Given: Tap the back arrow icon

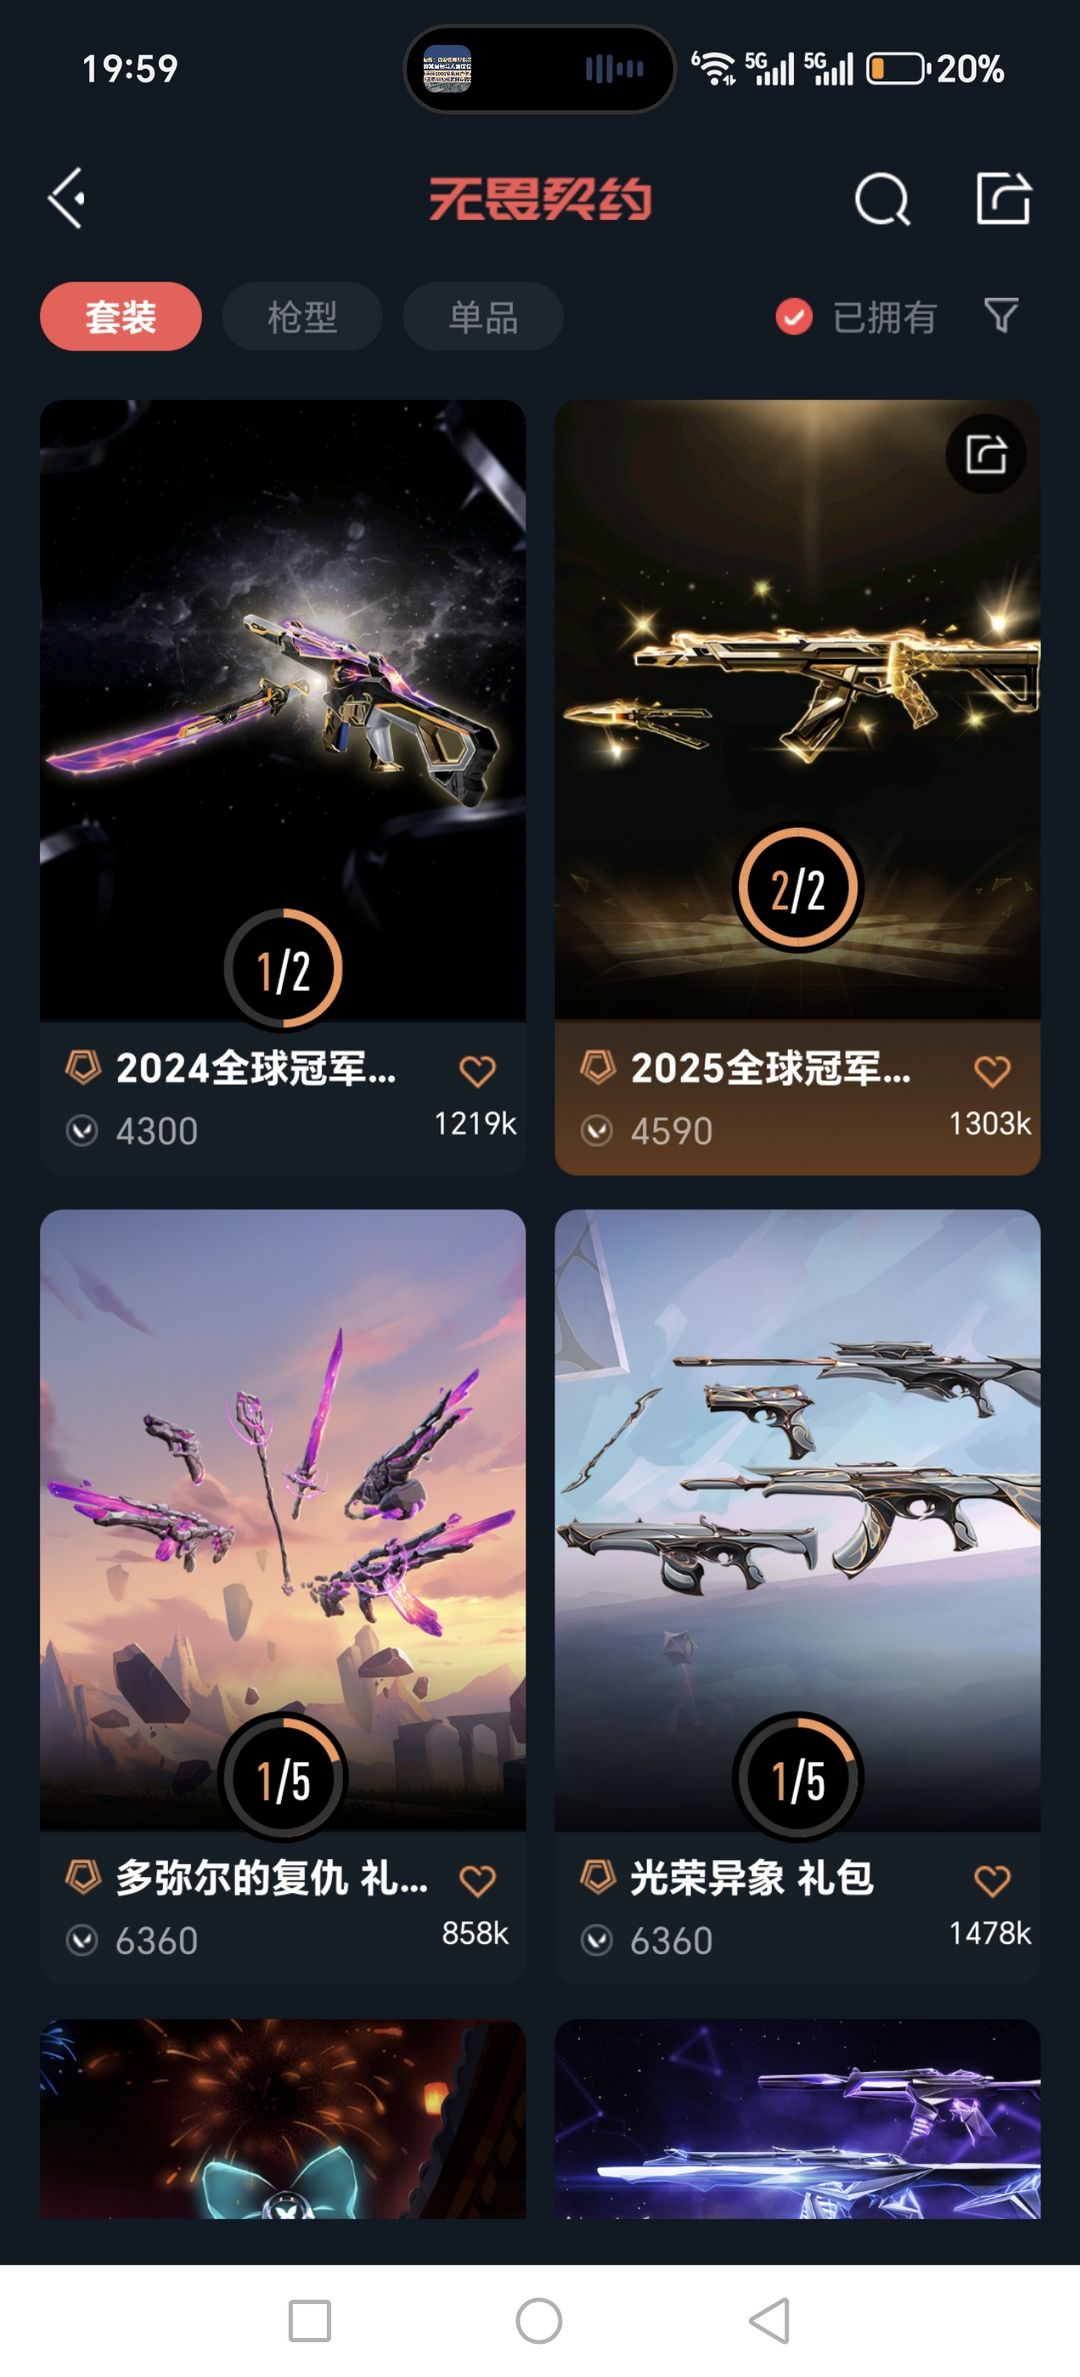Looking at the screenshot, I should point(66,198).
